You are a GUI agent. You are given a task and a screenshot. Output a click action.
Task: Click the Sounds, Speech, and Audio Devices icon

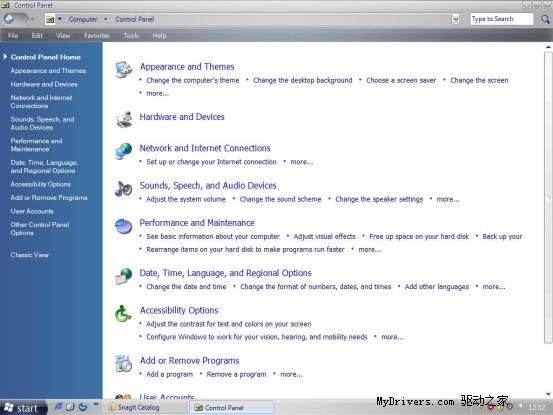pyautogui.click(x=123, y=189)
